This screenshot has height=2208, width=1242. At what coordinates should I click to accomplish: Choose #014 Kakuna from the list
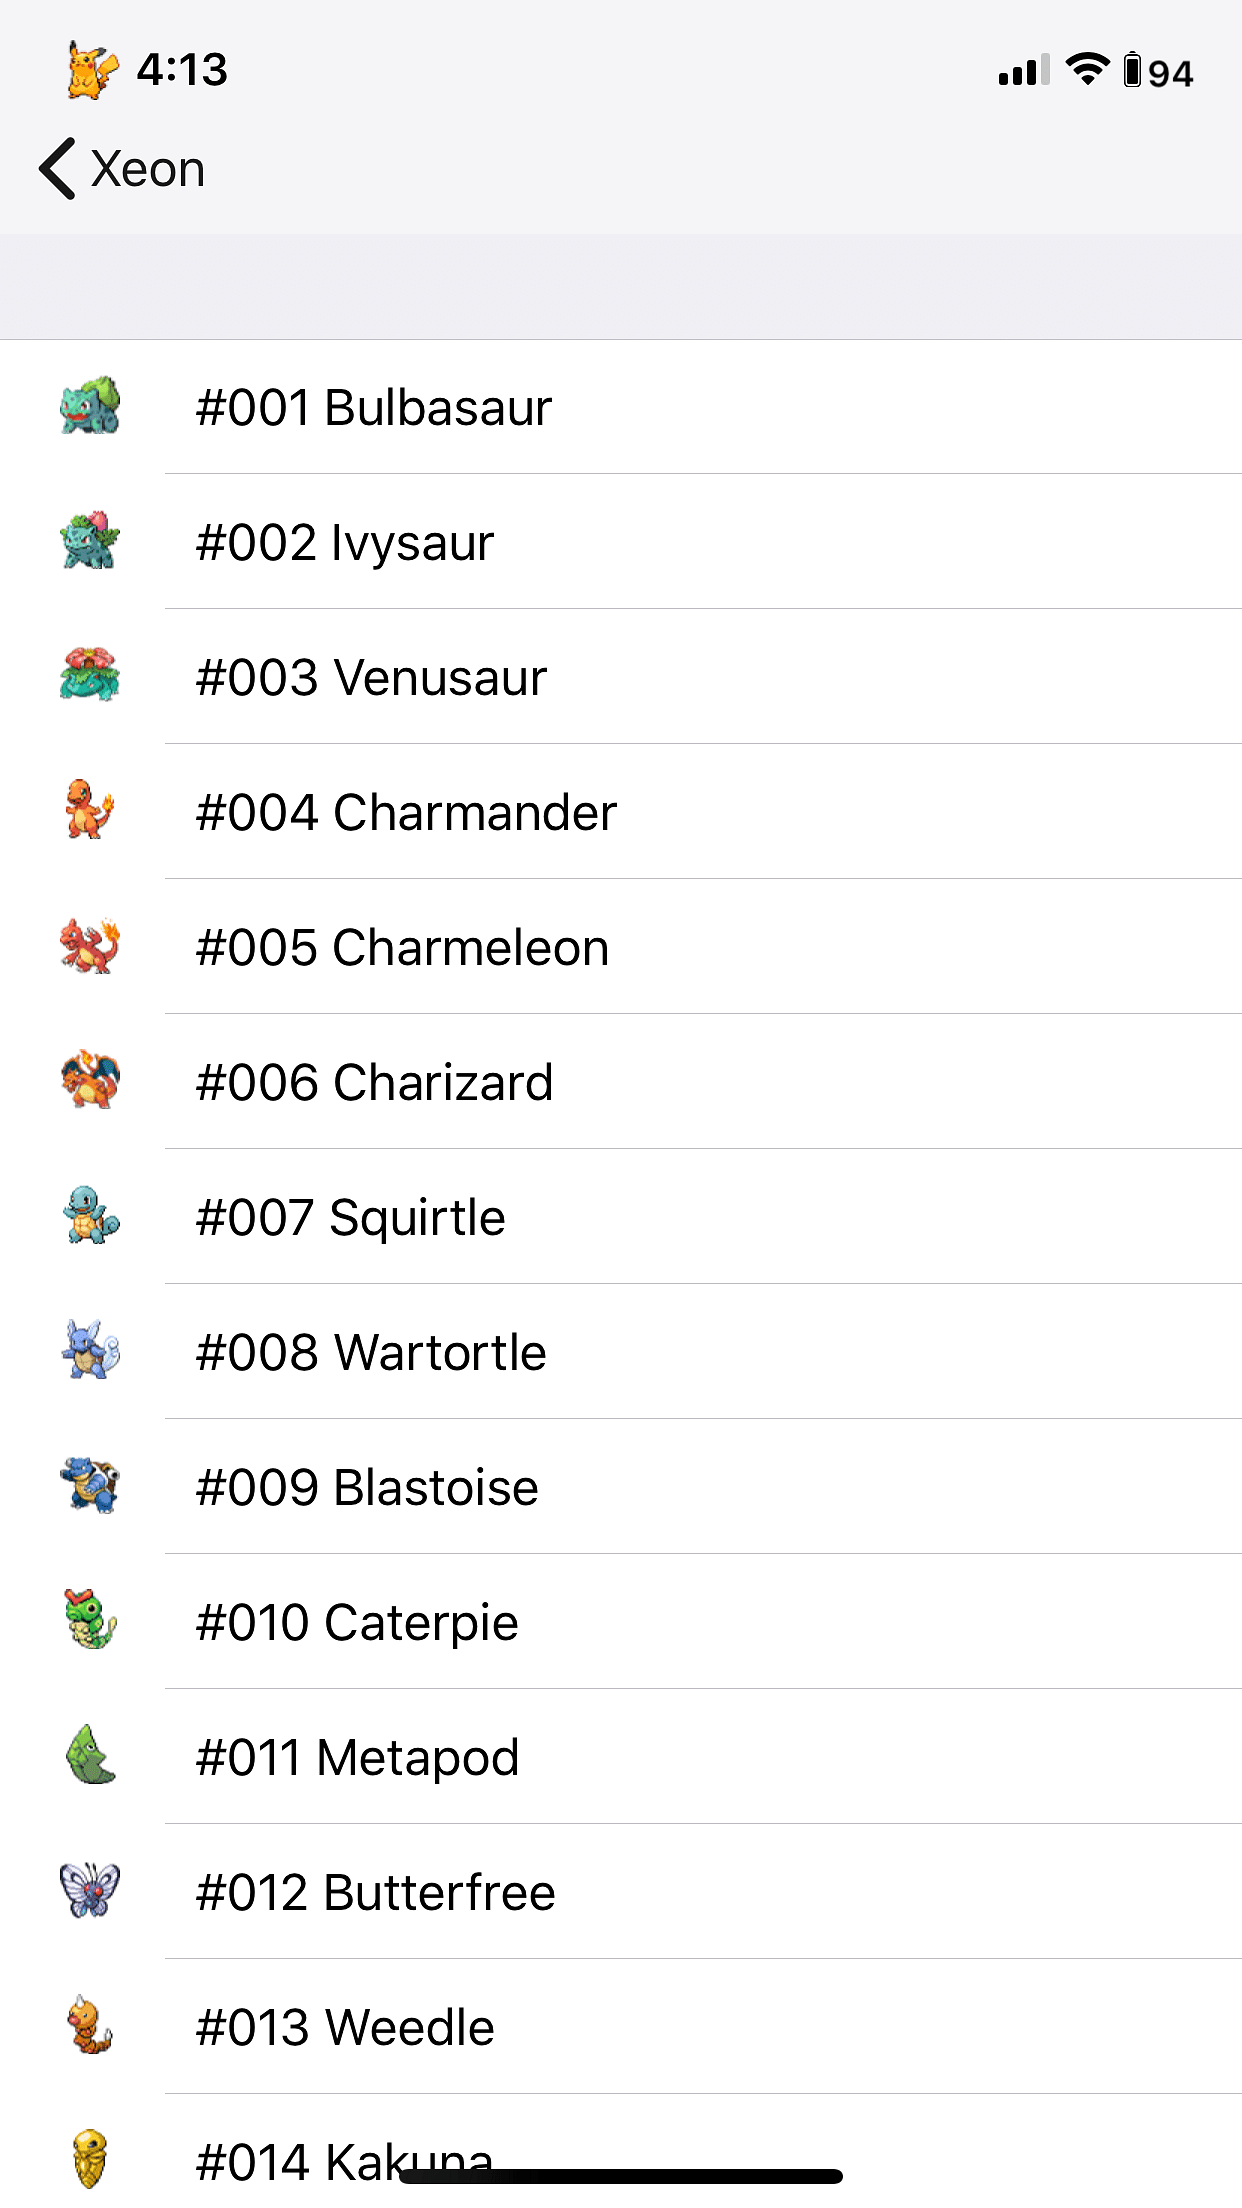point(621,2151)
